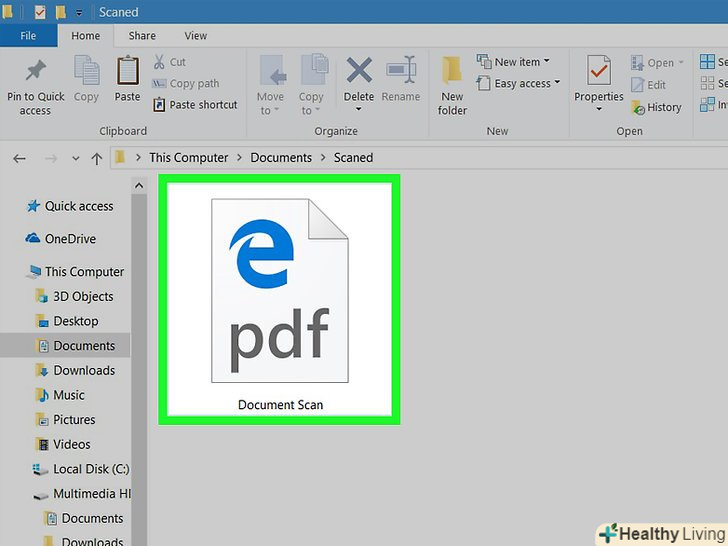Screen dimensions: 728x546
Task: Expand chevron after This Computer in path
Action: coord(240,158)
